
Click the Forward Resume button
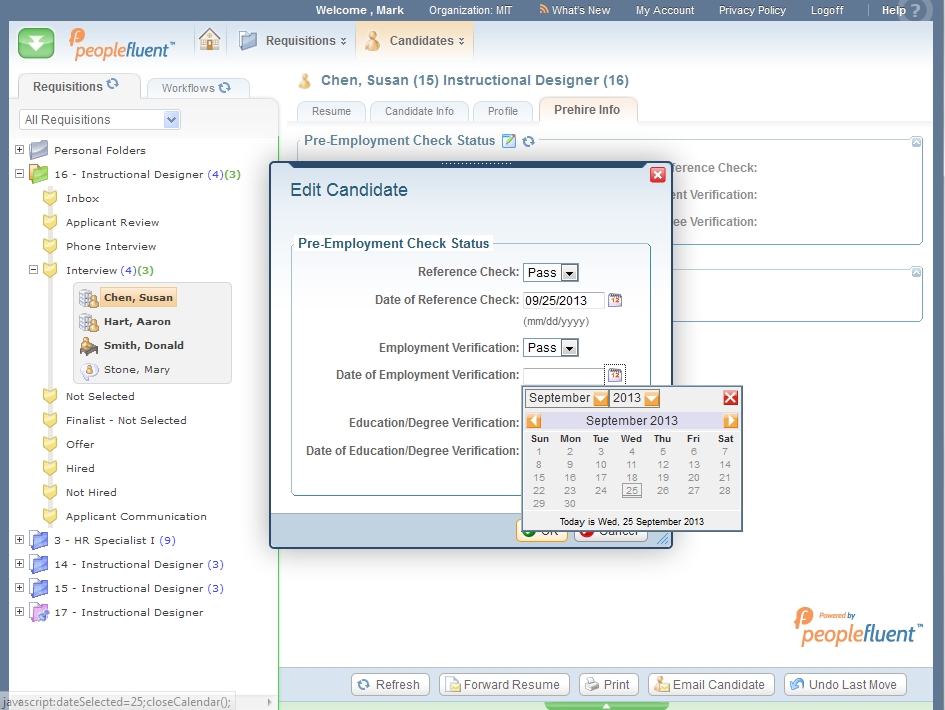504,685
